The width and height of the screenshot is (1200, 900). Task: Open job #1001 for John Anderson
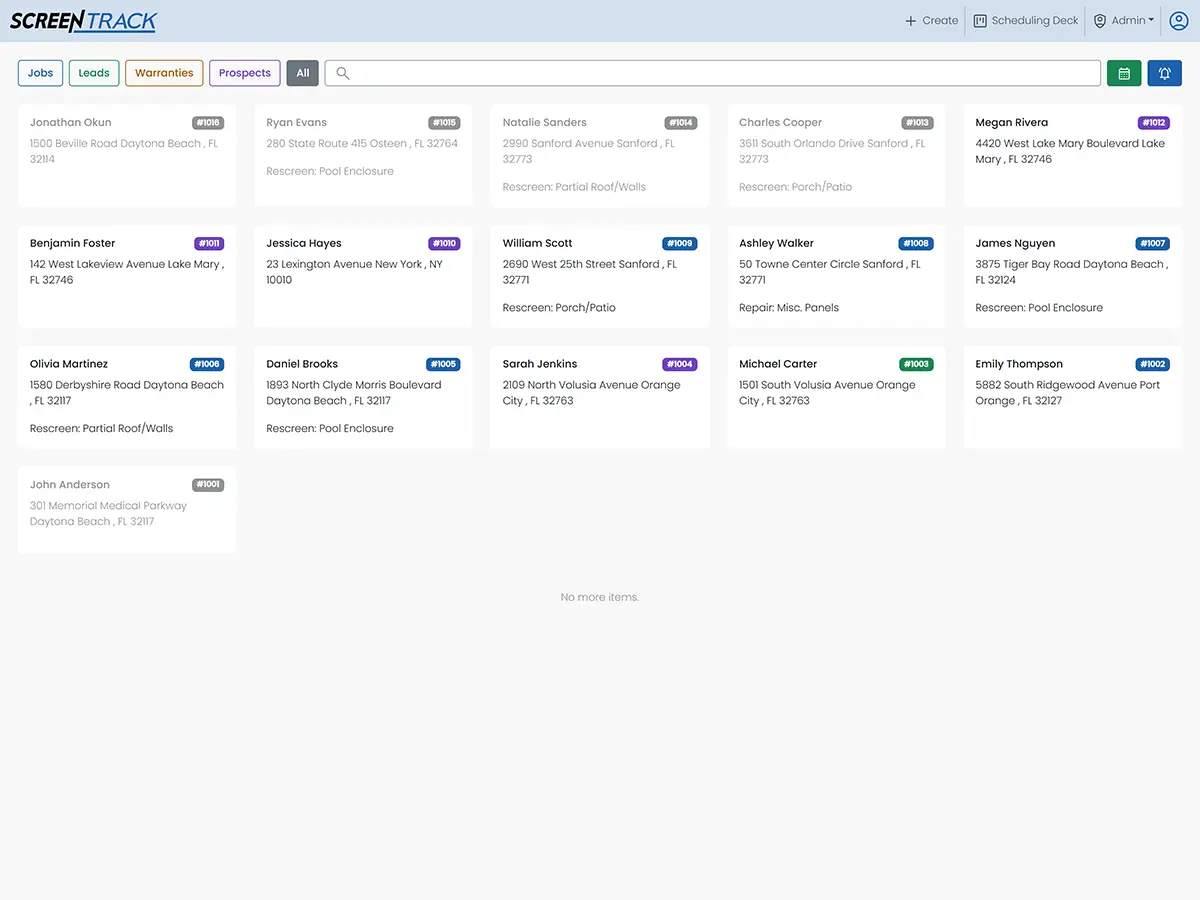click(126, 508)
